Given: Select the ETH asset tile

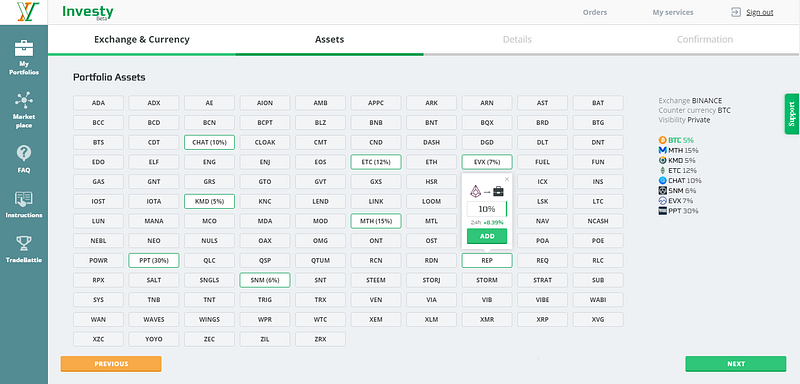Looking at the screenshot, I should click(x=431, y=162).
